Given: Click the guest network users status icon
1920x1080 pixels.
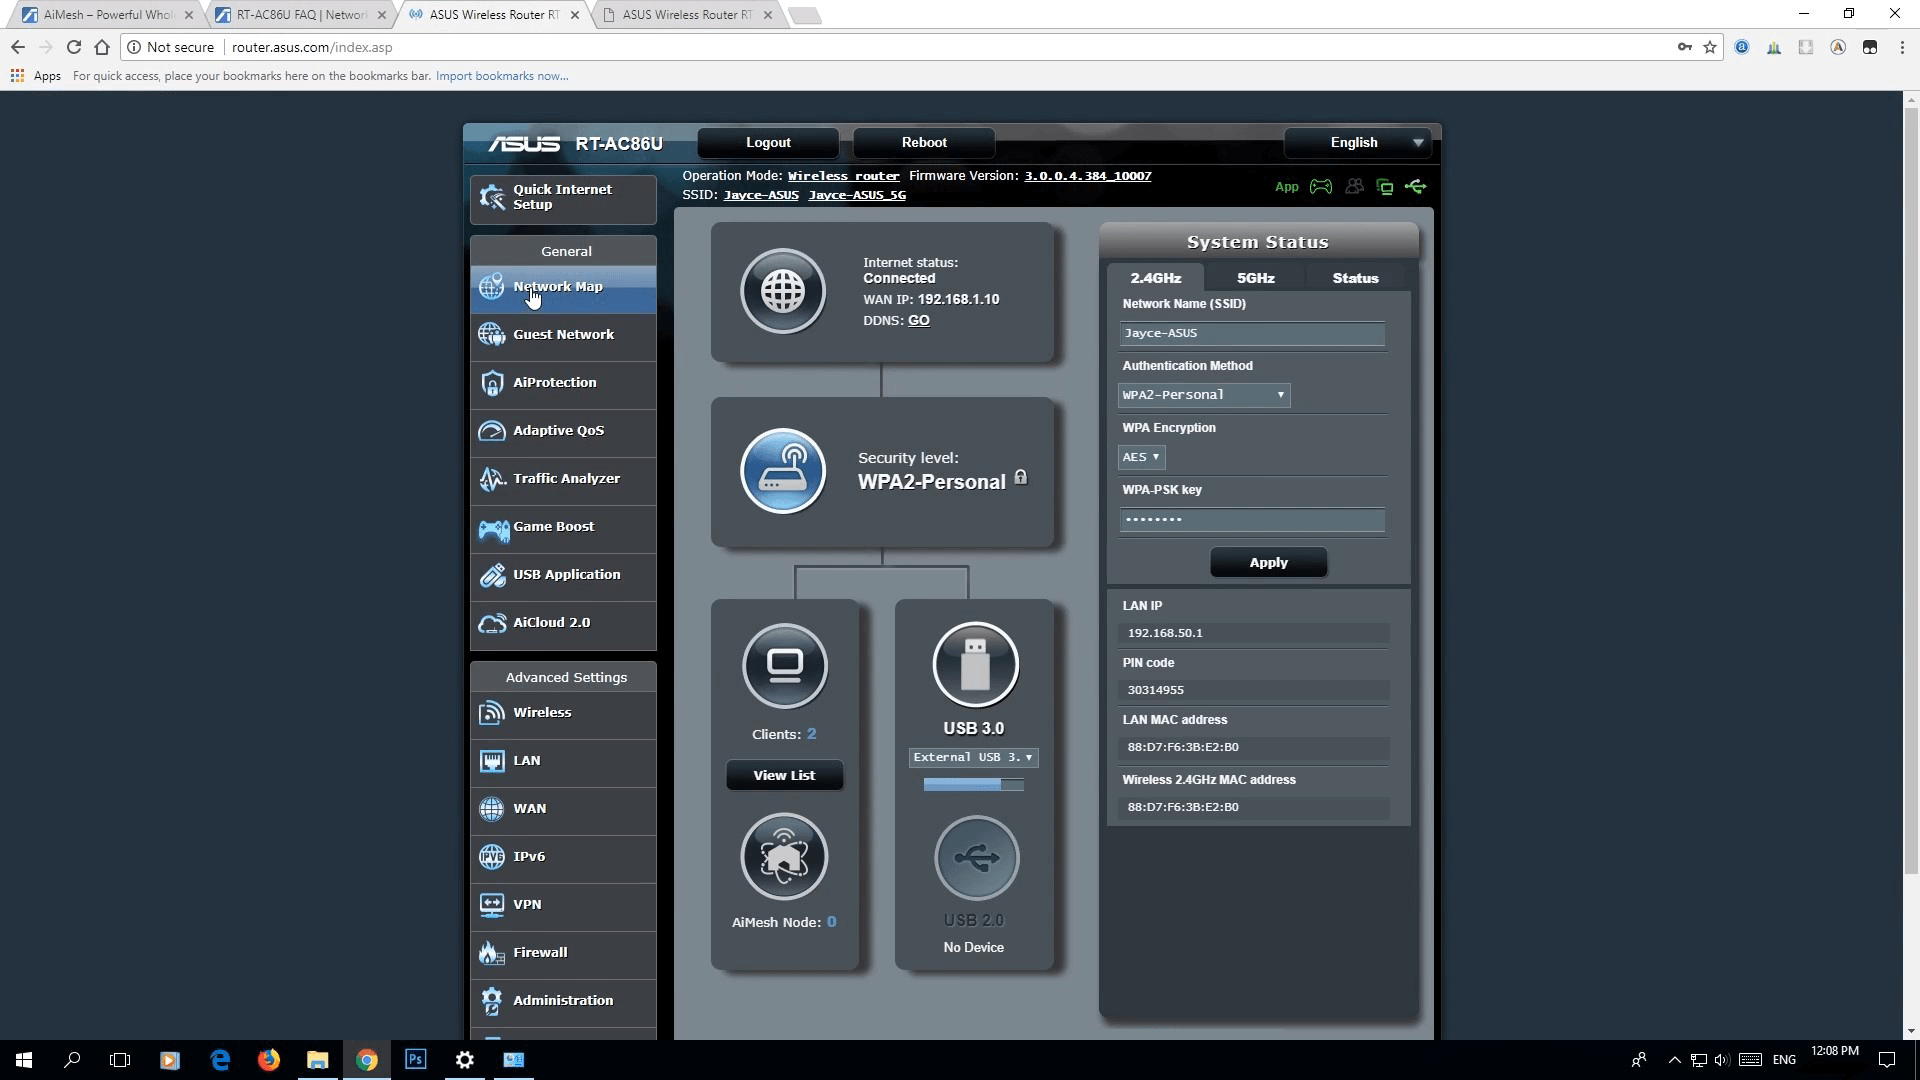Looking at the screenshot, I should [x=1354, y=187].
